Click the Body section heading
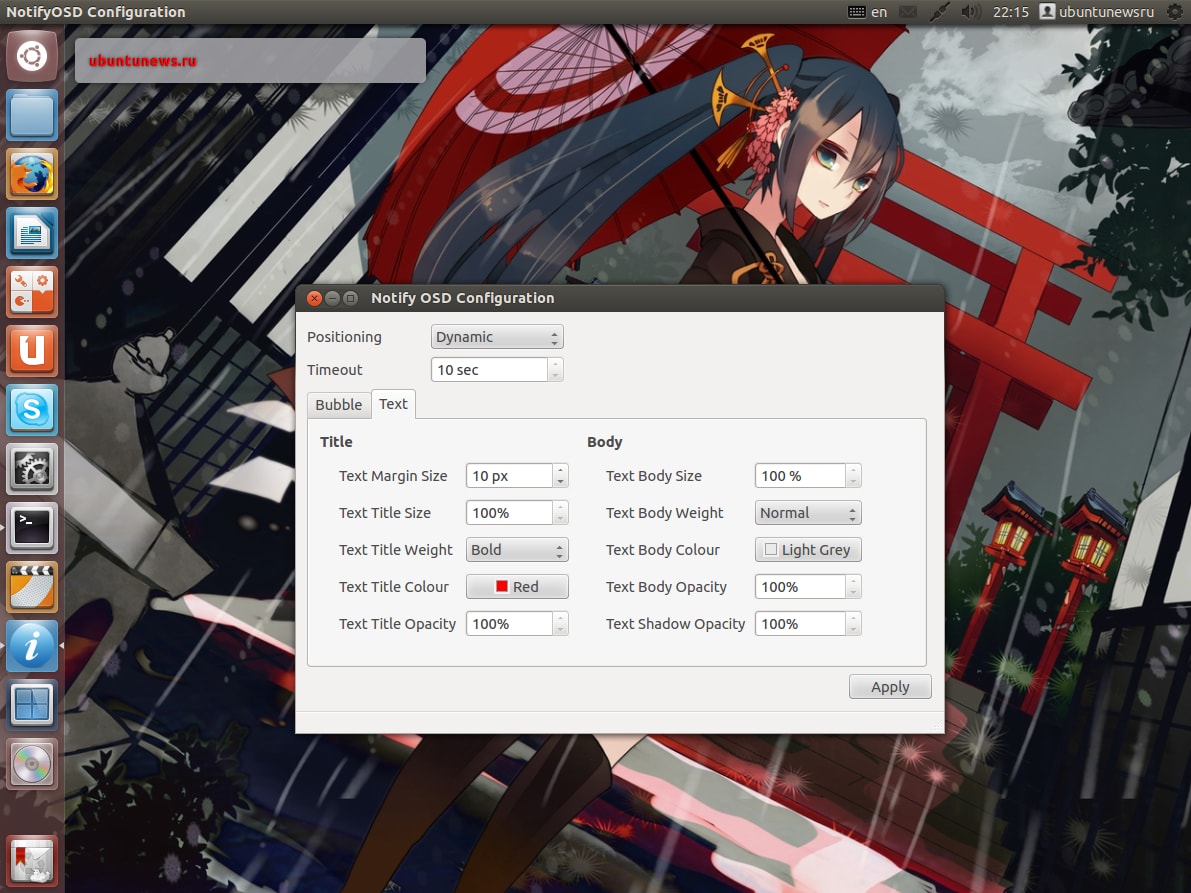 (605, 441)
